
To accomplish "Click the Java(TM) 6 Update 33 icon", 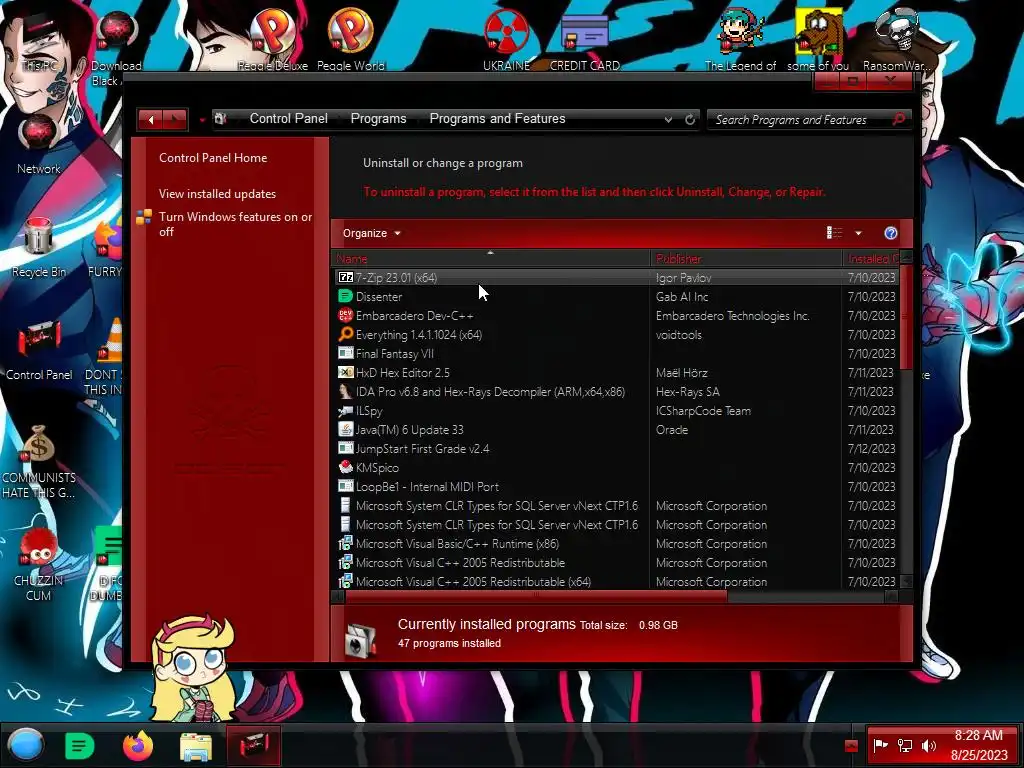I will [345, 430].
